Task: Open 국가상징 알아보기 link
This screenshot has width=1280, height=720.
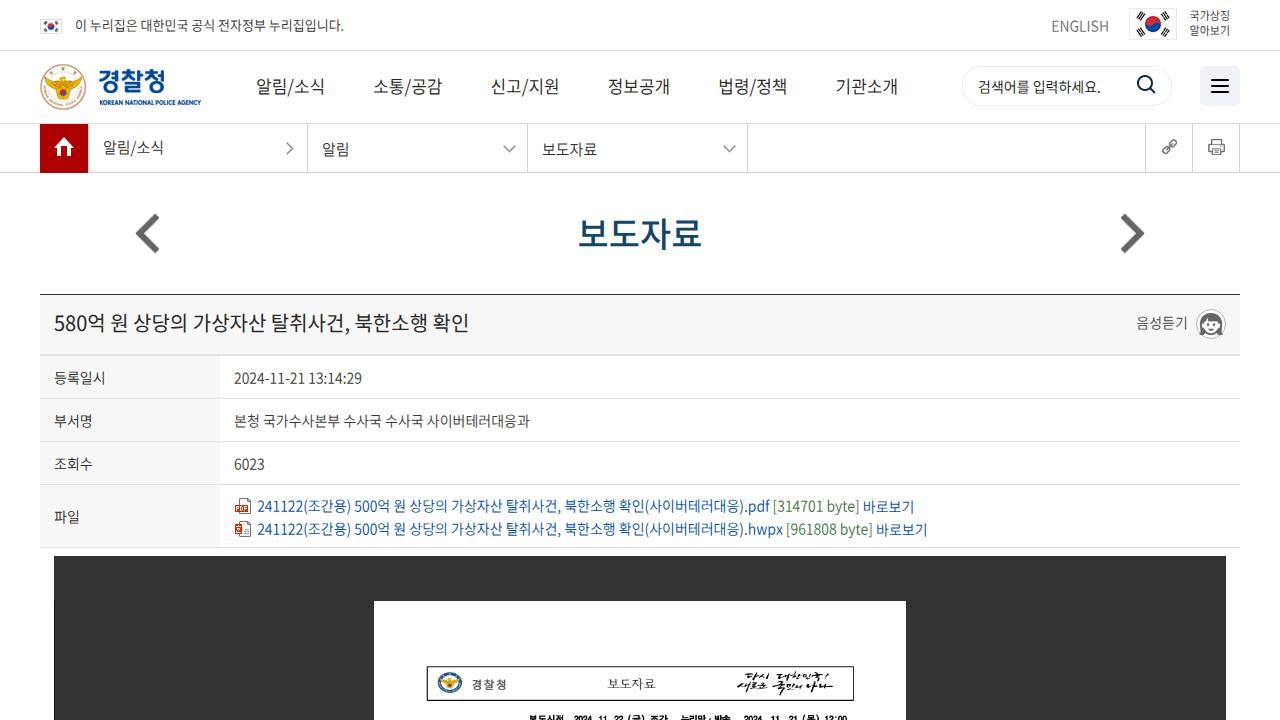Action: (1209, 23)
